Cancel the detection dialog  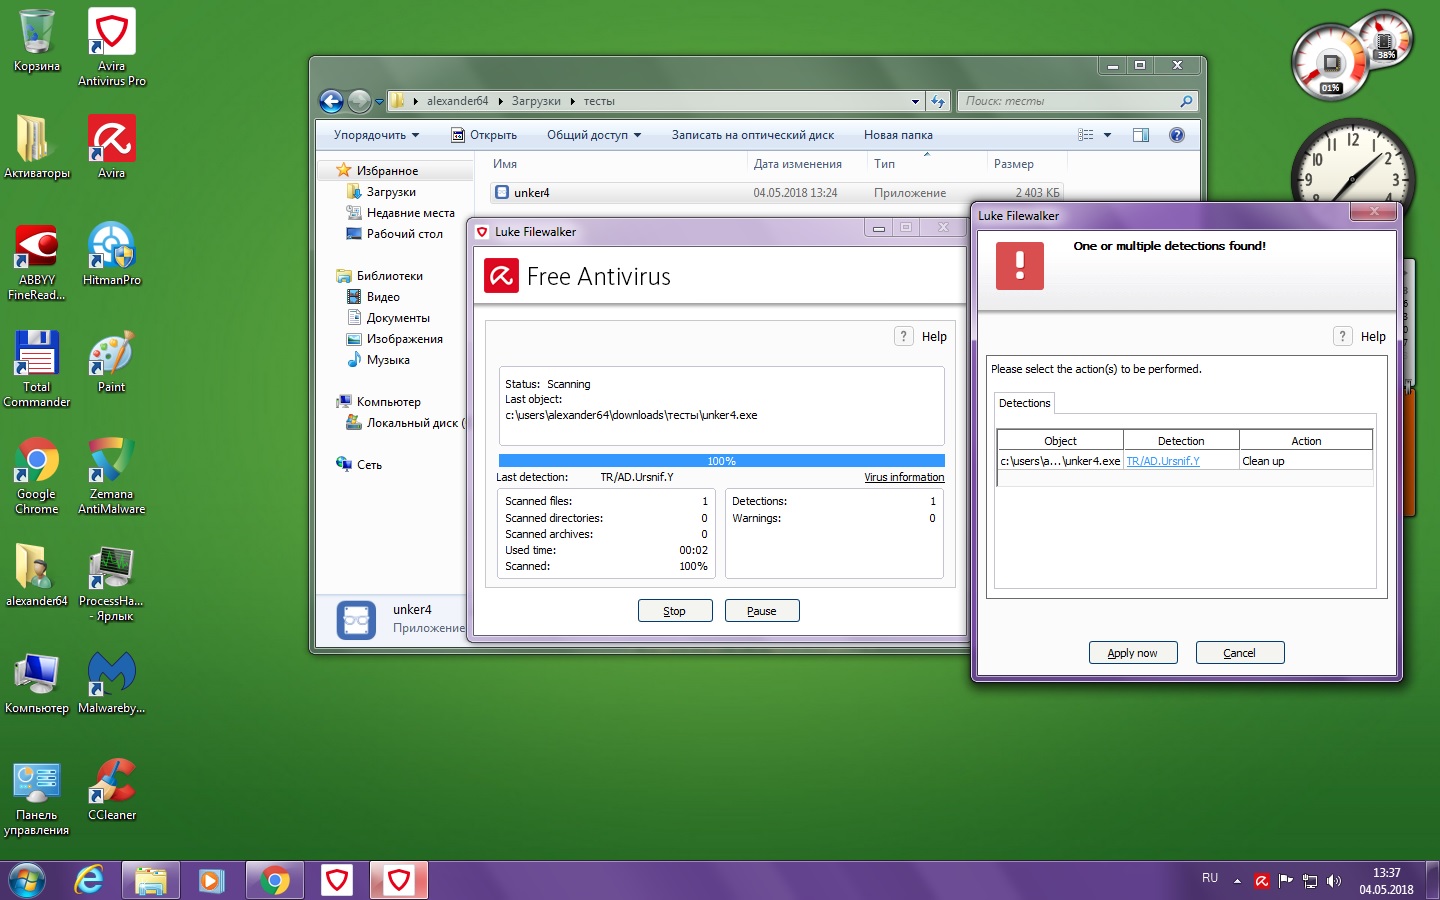[x=1239, y=653]
